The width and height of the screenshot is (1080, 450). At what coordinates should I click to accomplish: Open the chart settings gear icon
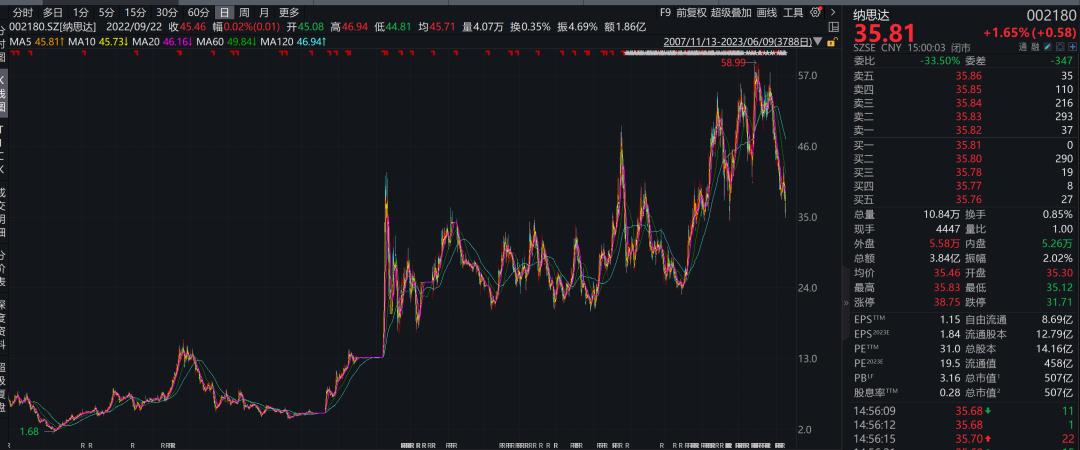point(816,12)
